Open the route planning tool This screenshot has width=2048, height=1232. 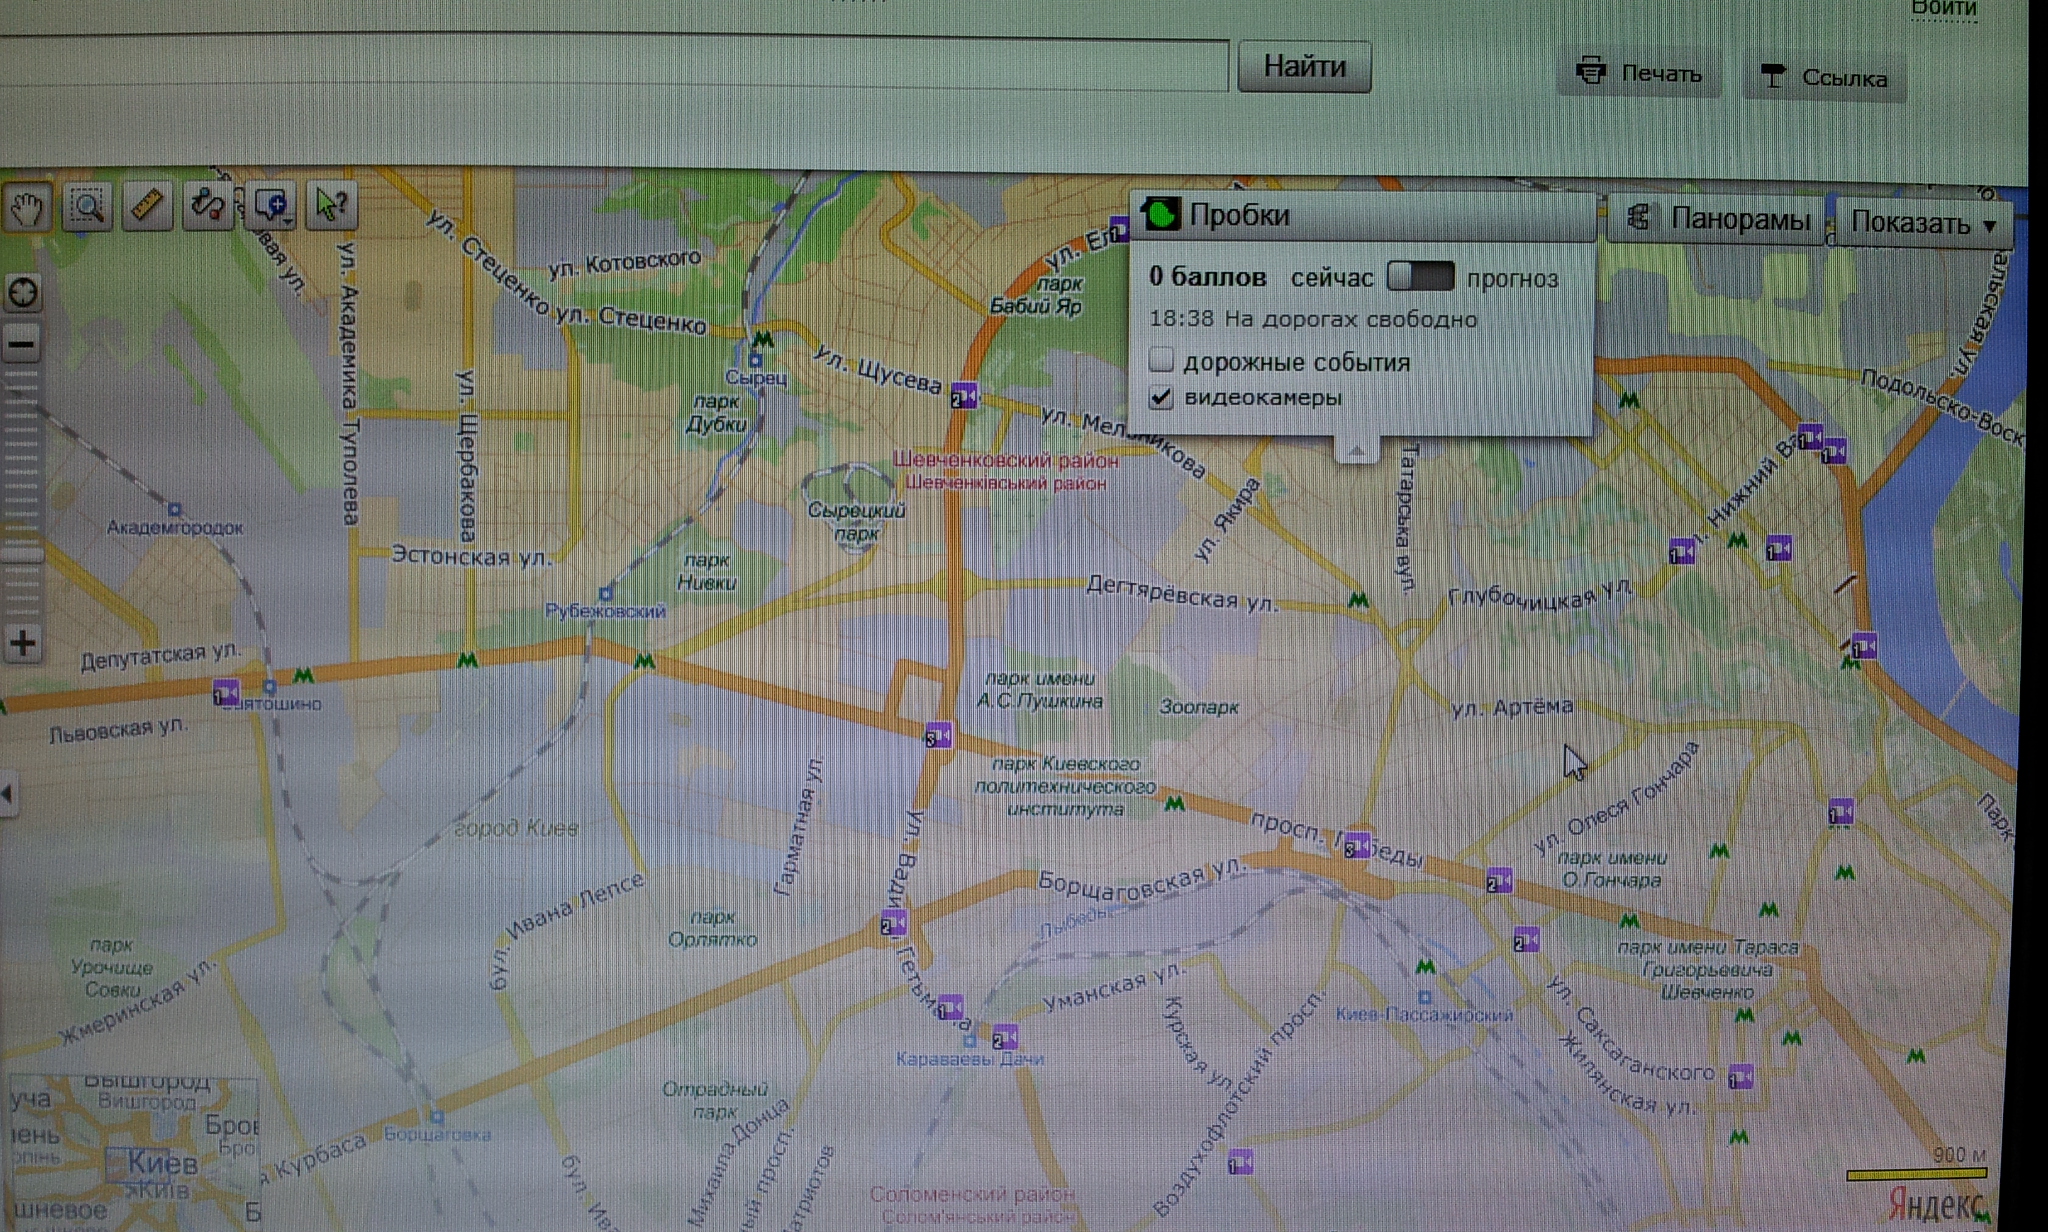(208, 205)
